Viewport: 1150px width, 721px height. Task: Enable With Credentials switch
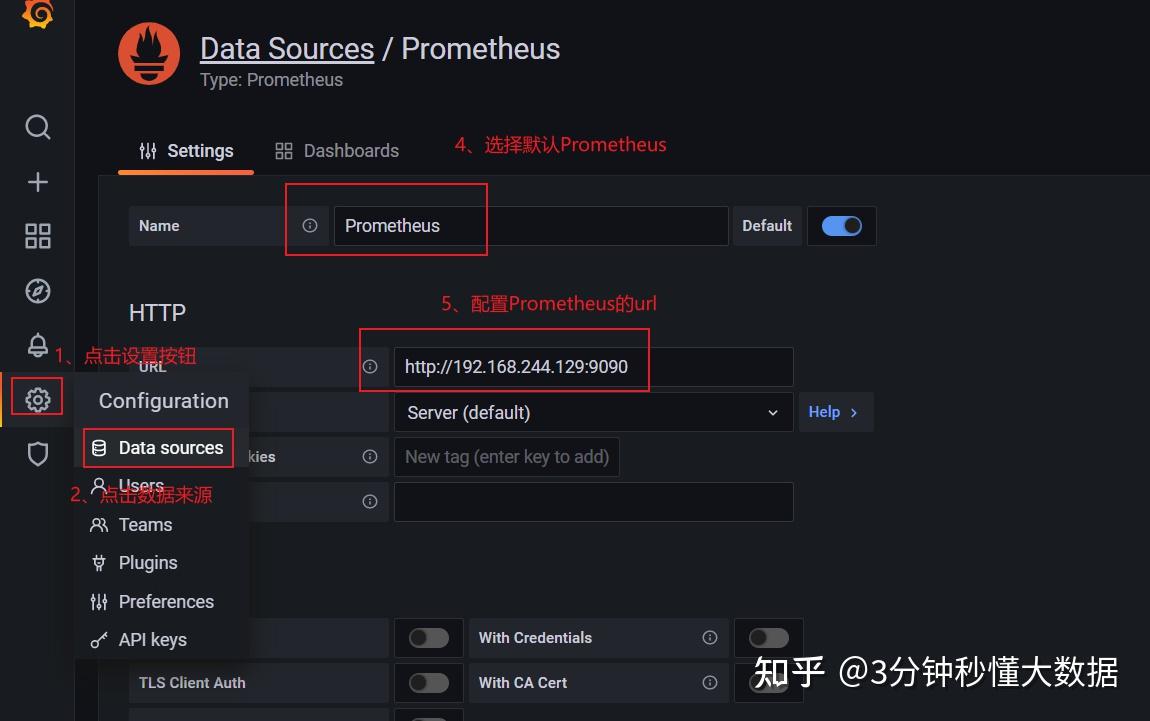(x=768, y=637)
